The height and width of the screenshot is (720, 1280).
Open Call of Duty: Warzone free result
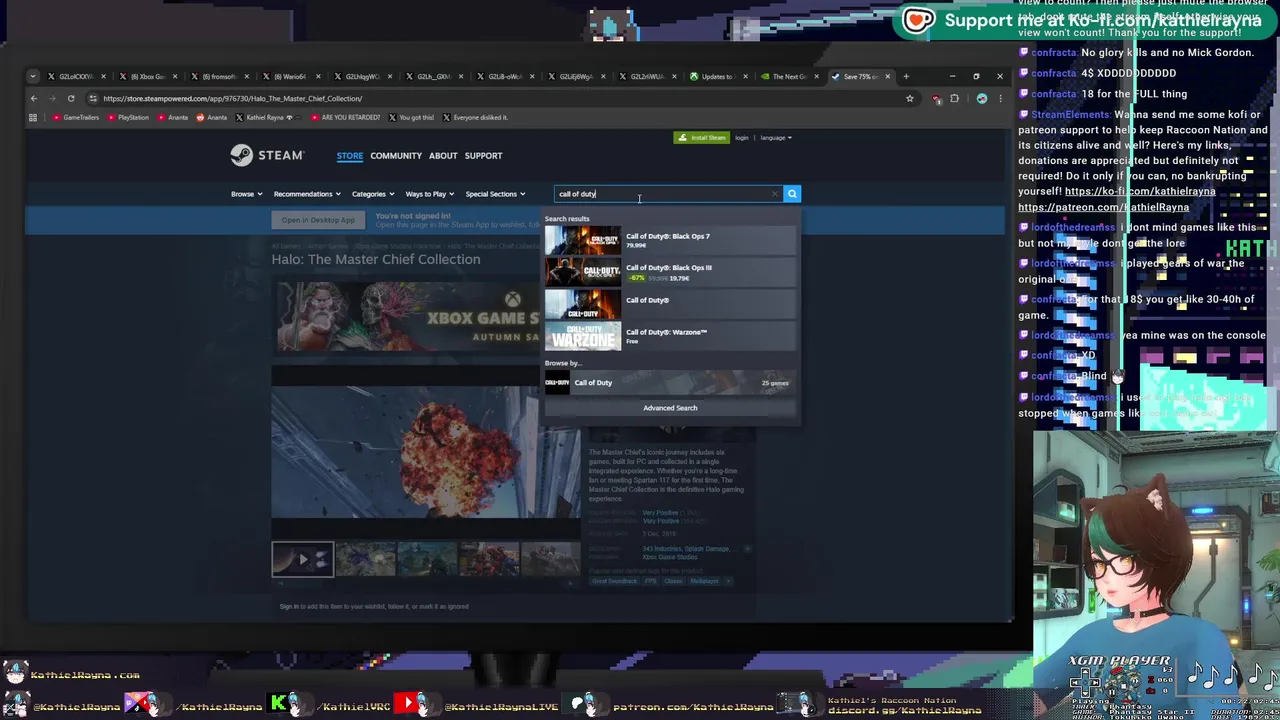(x=670, y=336)
